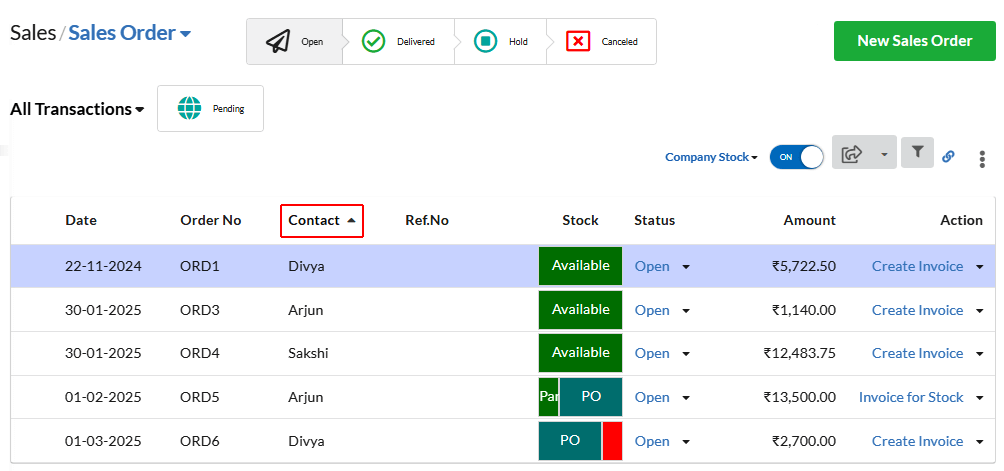Select order number ORD3

(x=200, y=310)
